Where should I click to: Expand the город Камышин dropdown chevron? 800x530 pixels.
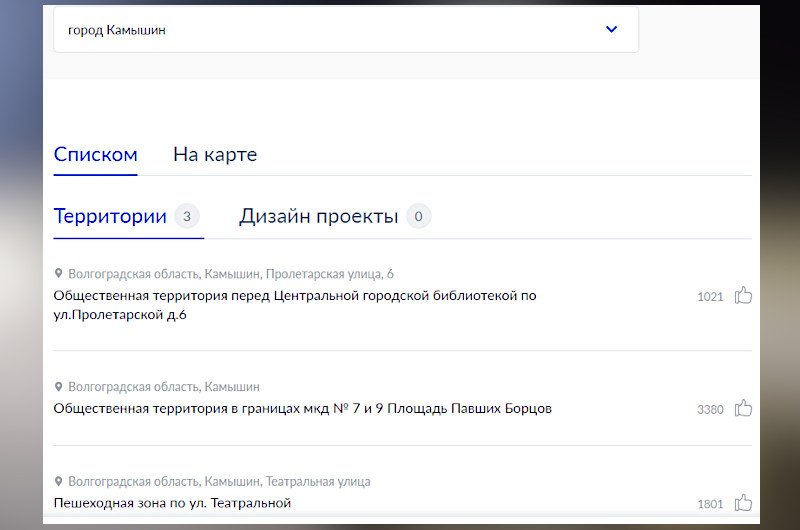[x=611, y=29]
